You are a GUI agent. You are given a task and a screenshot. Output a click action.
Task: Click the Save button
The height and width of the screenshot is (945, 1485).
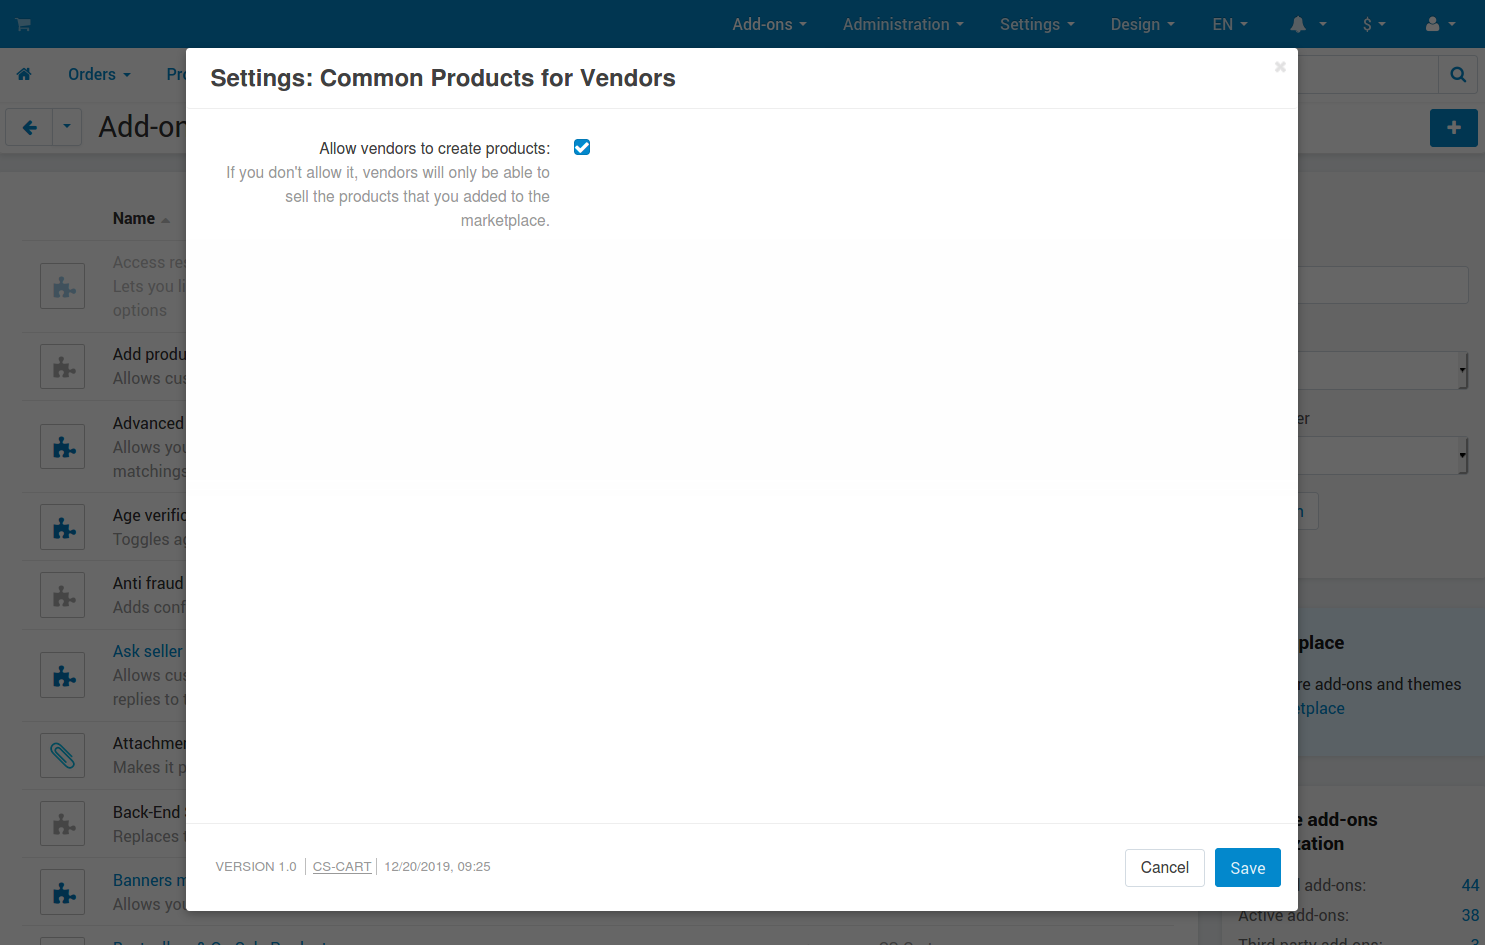pyautogui.click(x=1248, y=868)
